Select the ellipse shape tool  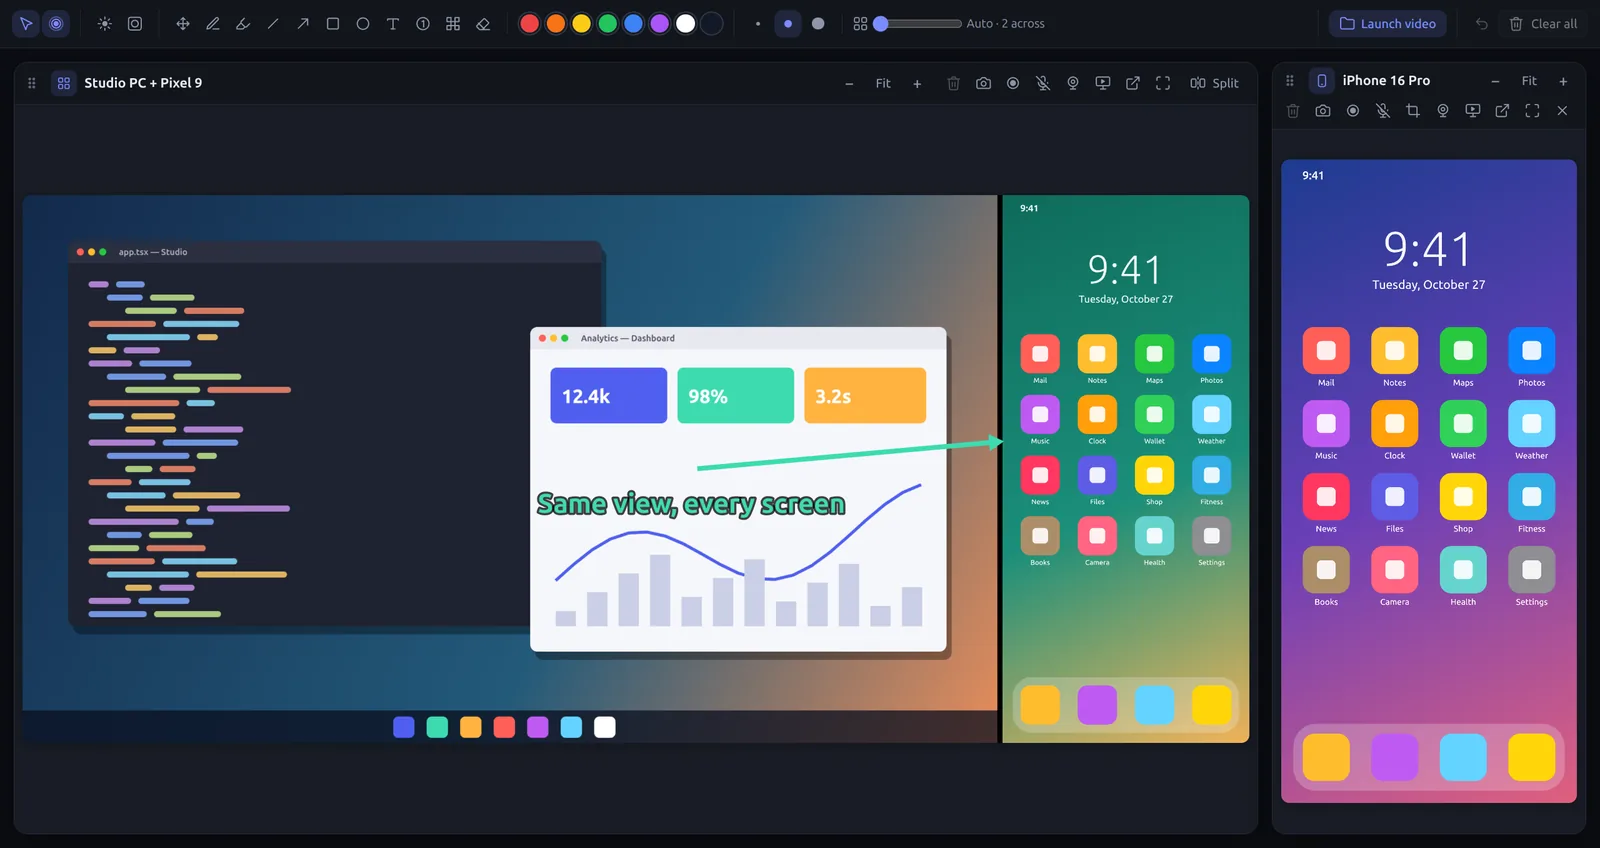point(363,24)
